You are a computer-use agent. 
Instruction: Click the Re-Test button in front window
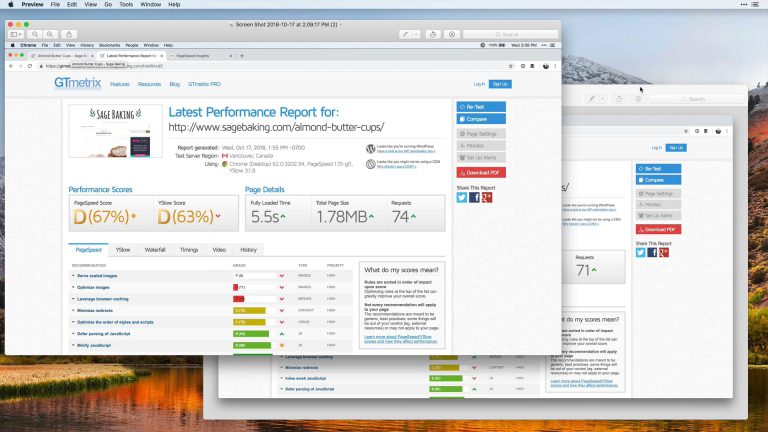(x=481, y=107)
